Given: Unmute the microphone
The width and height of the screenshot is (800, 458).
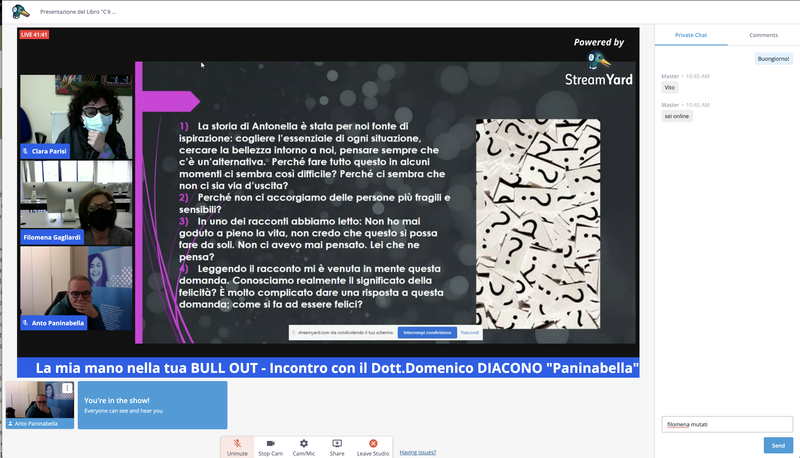Looking at the screenshot, I should 237,447.
